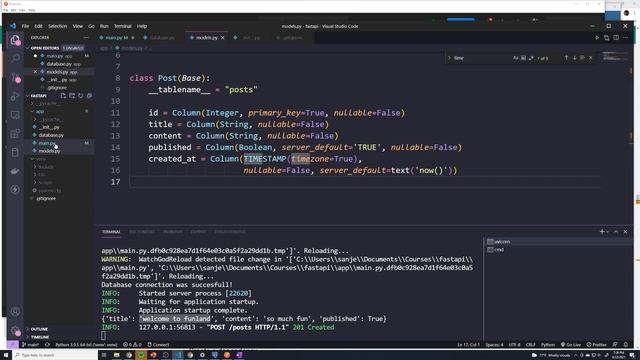
Task: Click the editor minimap preview
Action: pyautogui.click(x=615, y=56)
